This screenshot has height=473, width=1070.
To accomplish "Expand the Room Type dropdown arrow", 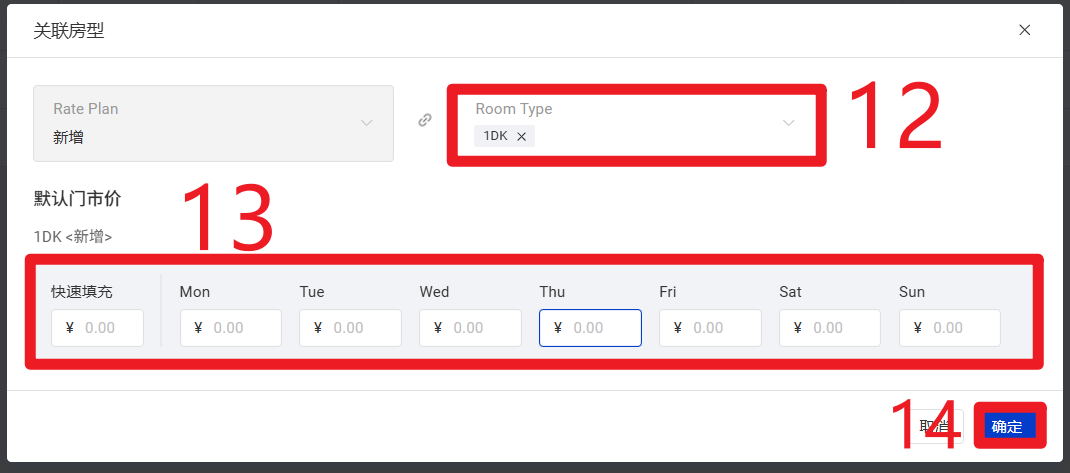I will [x=788, y=123].
